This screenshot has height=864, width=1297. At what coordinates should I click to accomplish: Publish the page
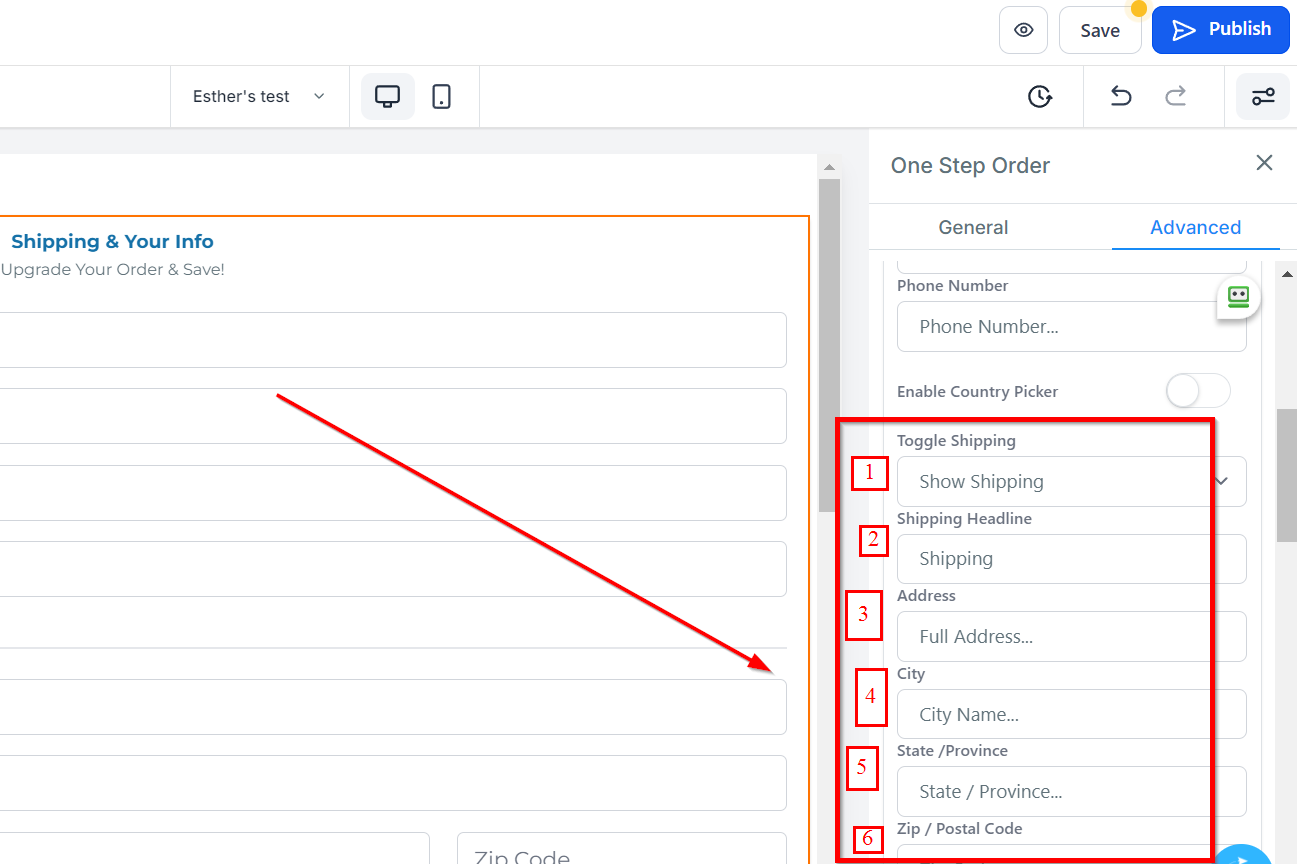pos(1221,30)
